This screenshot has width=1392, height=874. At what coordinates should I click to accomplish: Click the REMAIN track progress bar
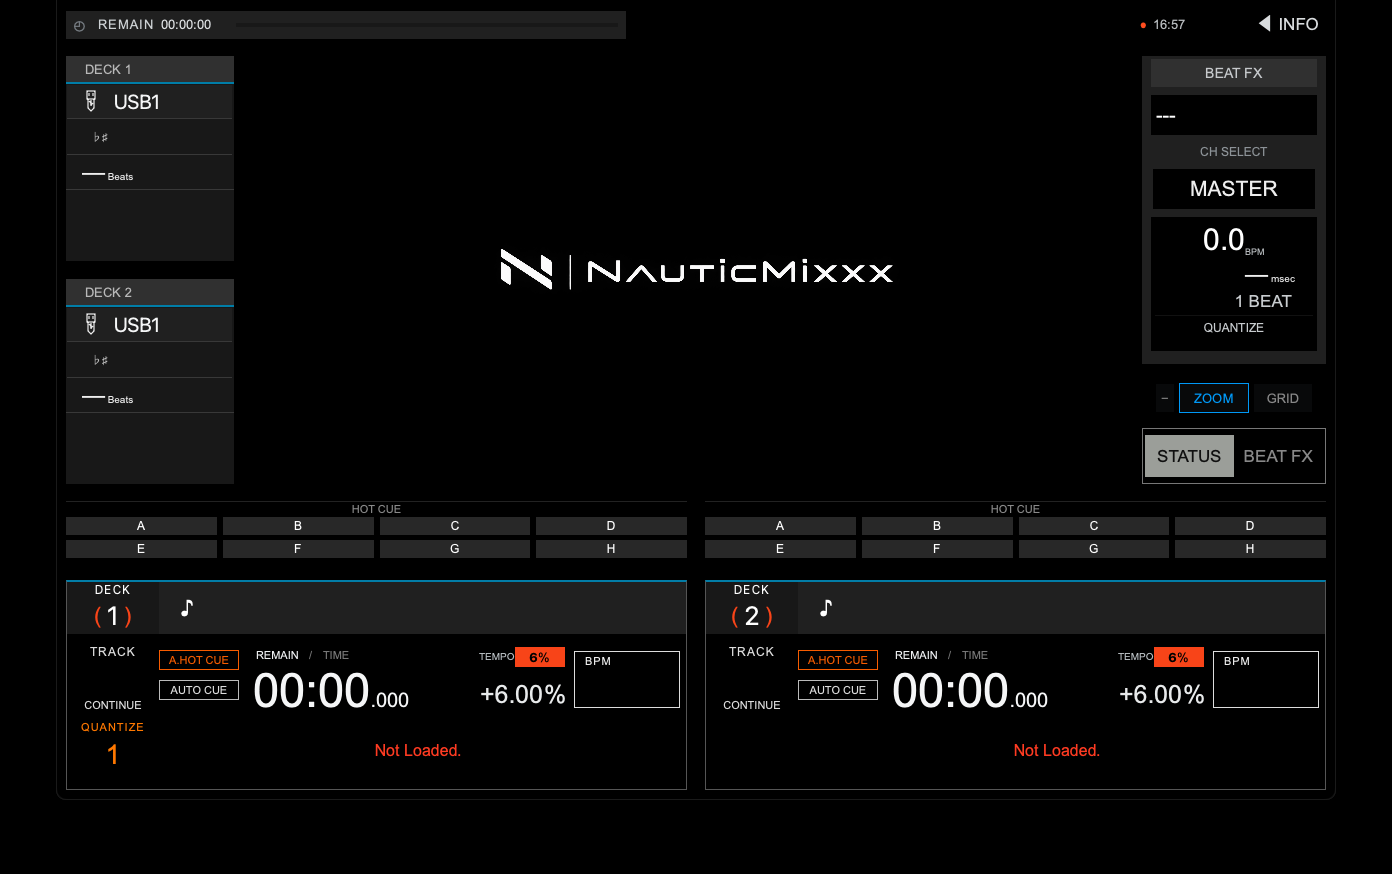click(x=427, y=24)
